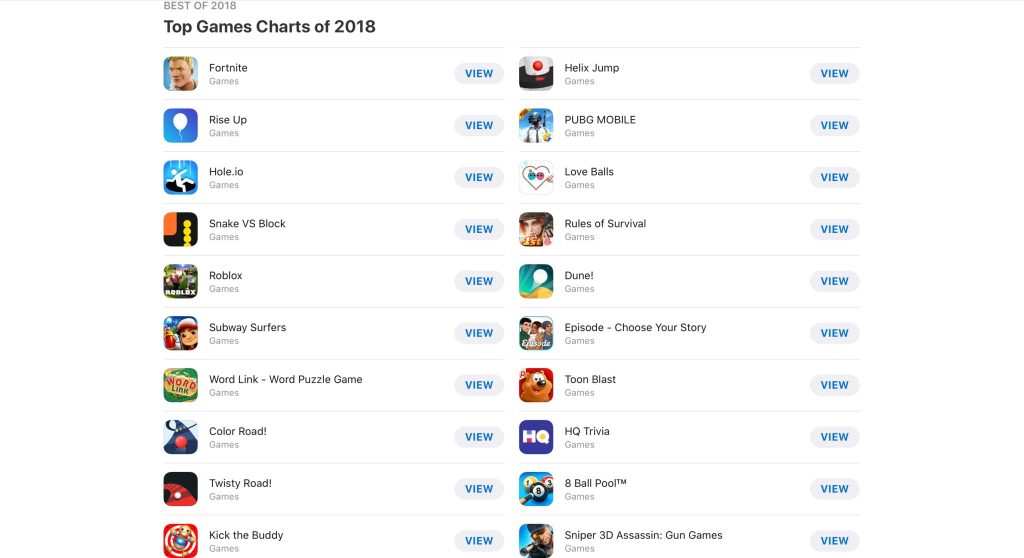Open Rules of Survival title link
The image size is (1024, 558).
tap(605, 223)
